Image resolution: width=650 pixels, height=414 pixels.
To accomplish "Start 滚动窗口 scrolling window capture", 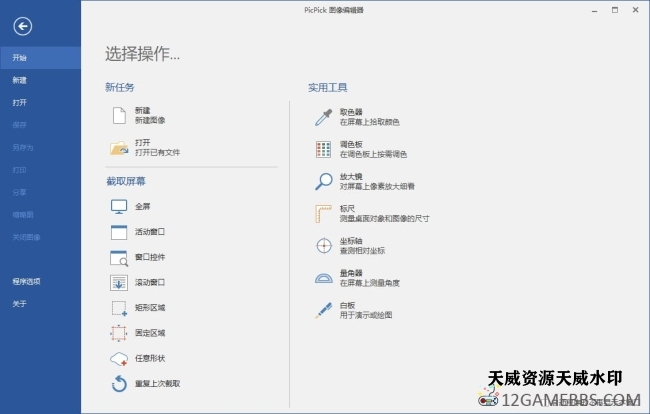I will click(118, 282).
